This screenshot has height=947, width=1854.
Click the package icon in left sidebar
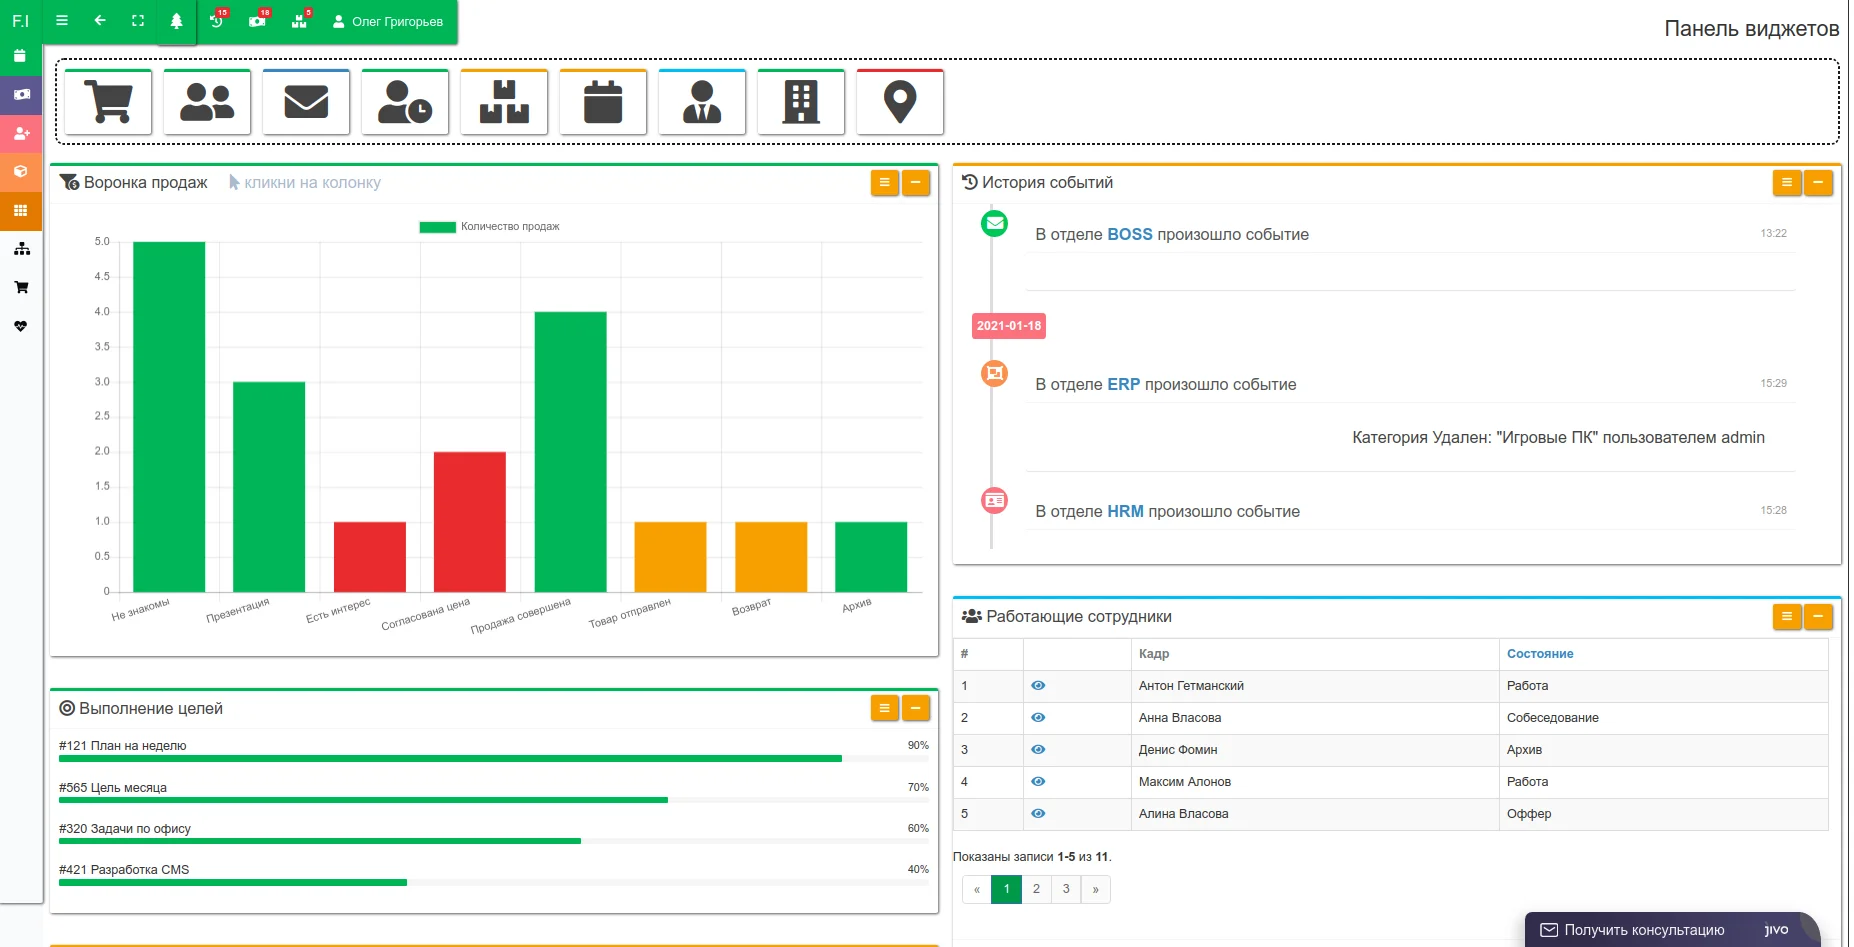tap(21, 171)
